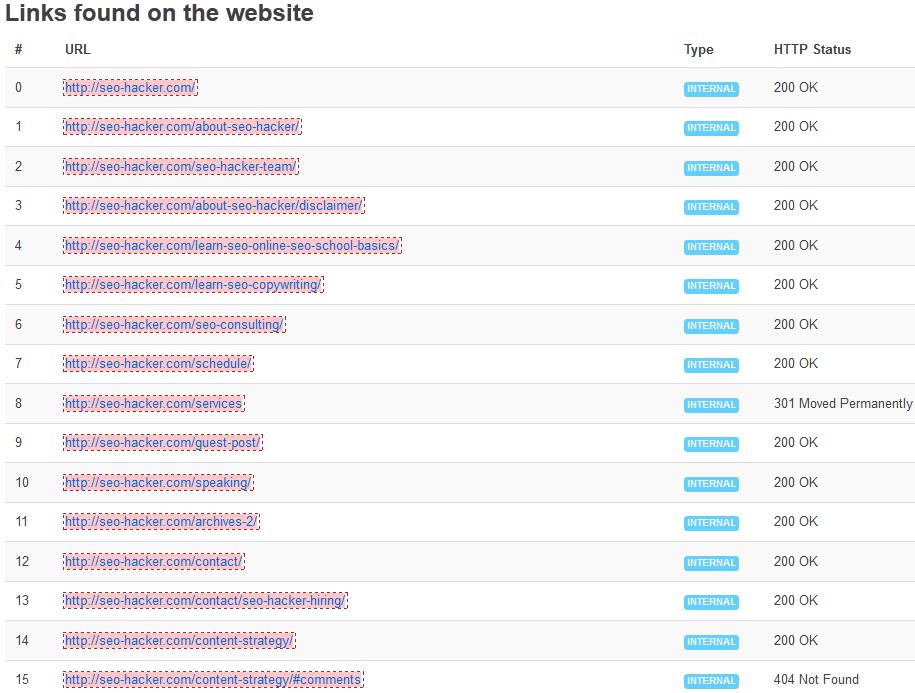
Task: Open the learn-seo-online-seo-school-basics link
Action: [x=232, y=246]
